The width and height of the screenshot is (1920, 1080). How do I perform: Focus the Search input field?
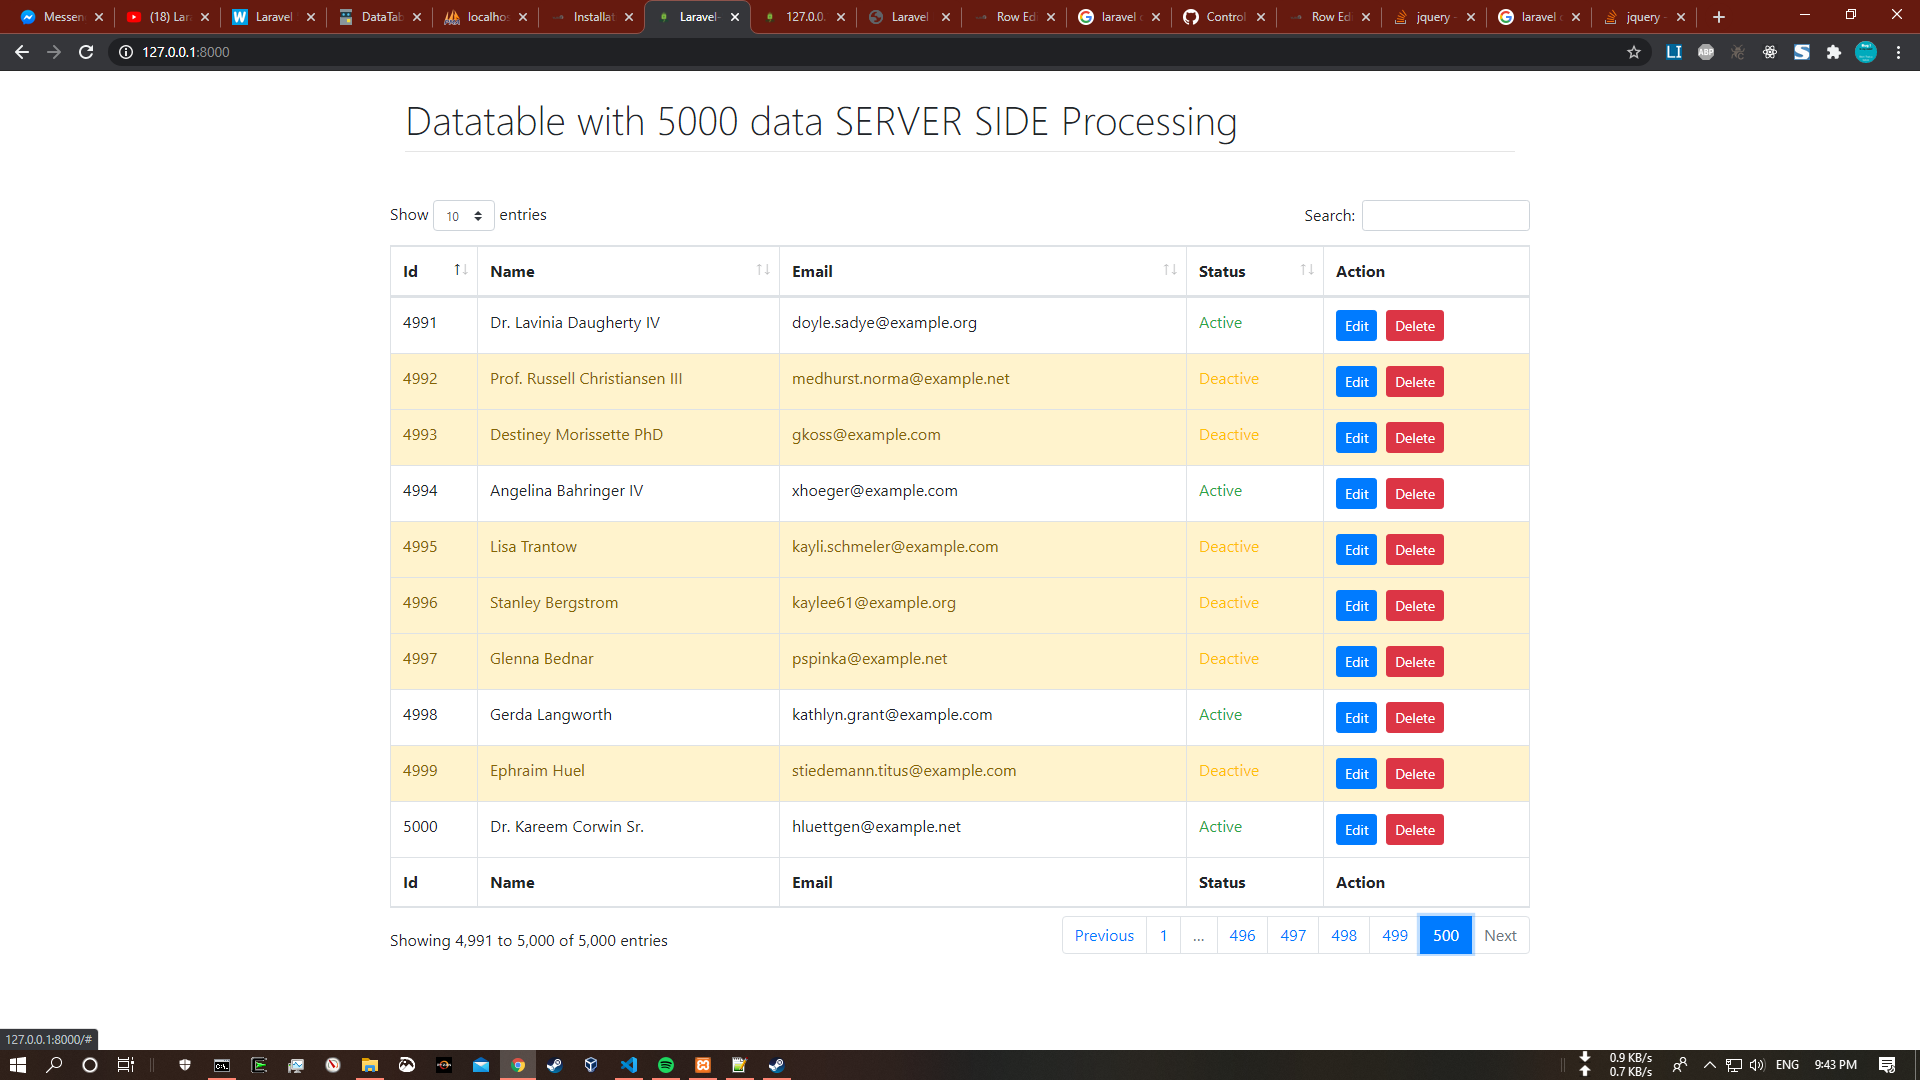coord(1445,215)
